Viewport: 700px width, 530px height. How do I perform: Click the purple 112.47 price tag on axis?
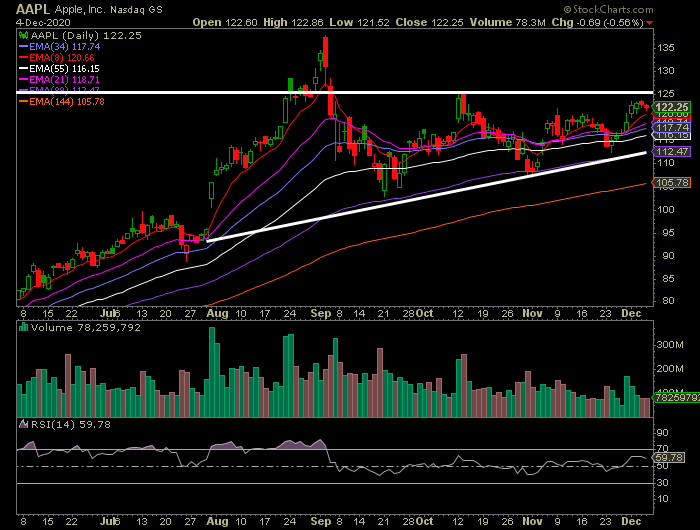click(x=672, y=152)
